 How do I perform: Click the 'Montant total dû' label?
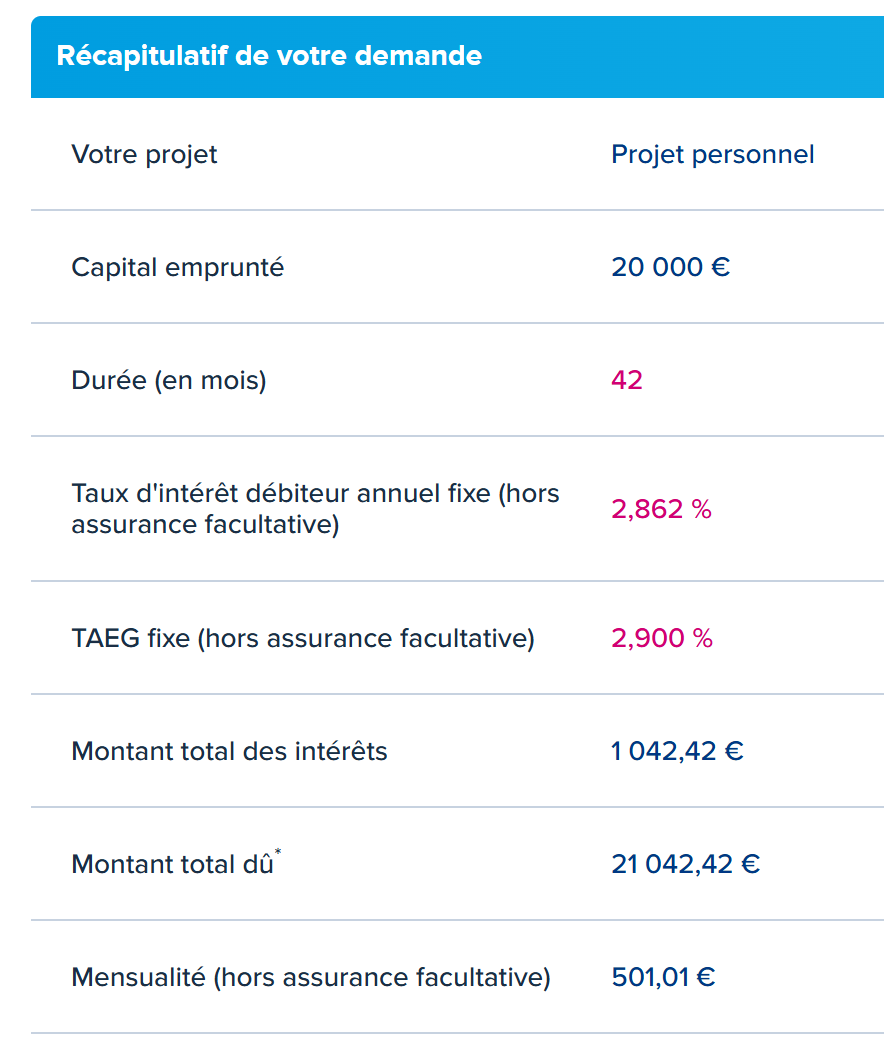[x=172, y=864]
